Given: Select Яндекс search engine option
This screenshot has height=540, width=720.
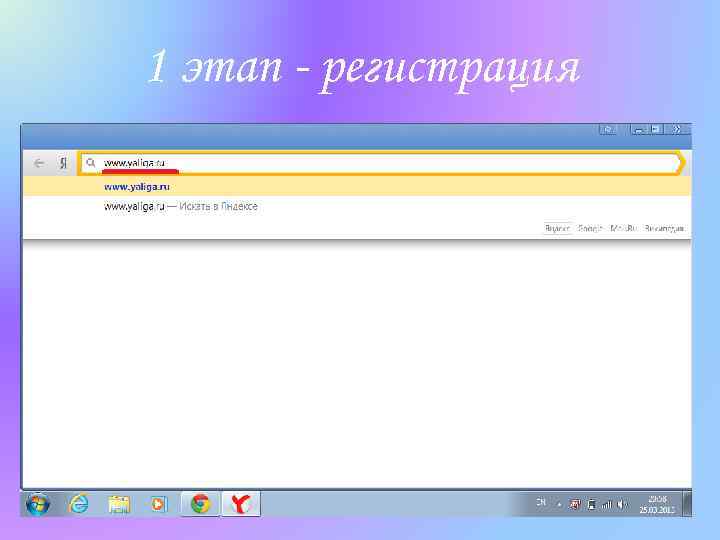Looking at the screenshot, I should pyautogui.click(x=557, y=228).
